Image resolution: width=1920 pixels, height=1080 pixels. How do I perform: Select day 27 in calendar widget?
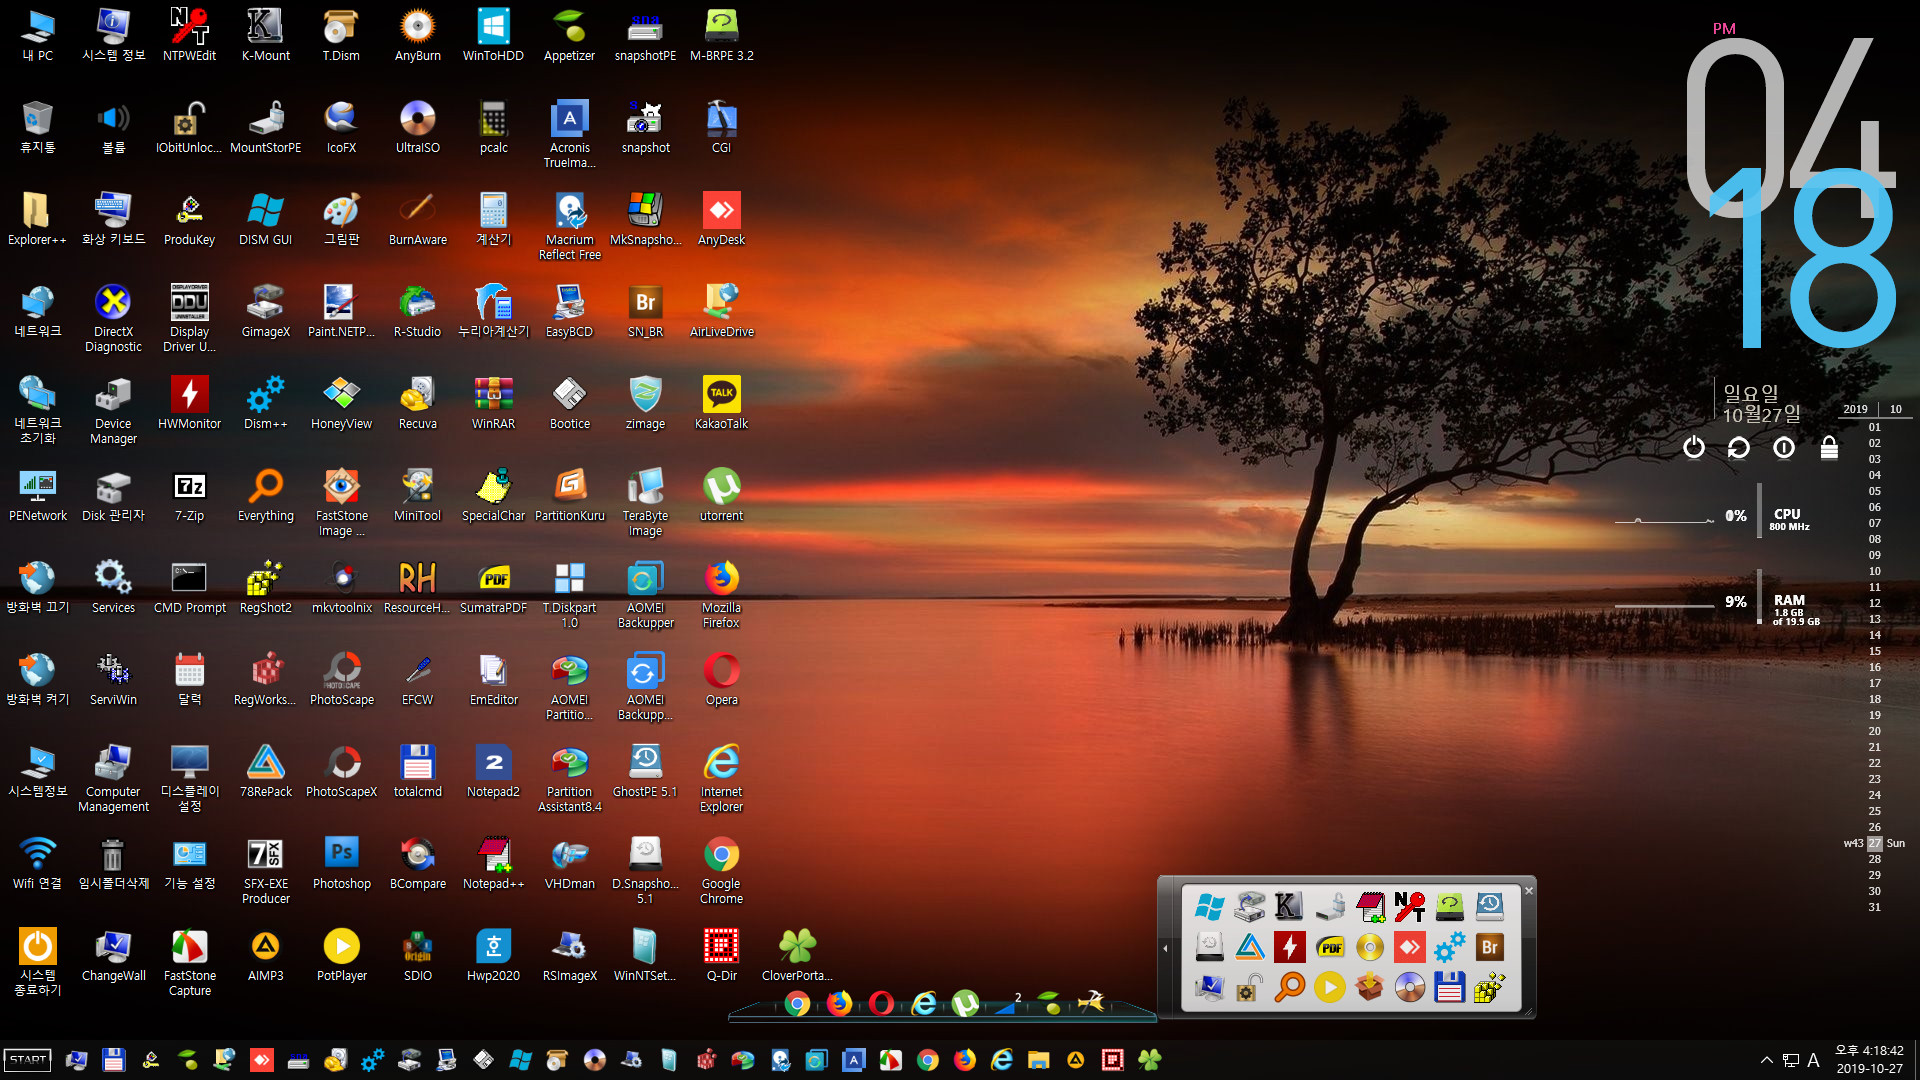click(1875, 843)
